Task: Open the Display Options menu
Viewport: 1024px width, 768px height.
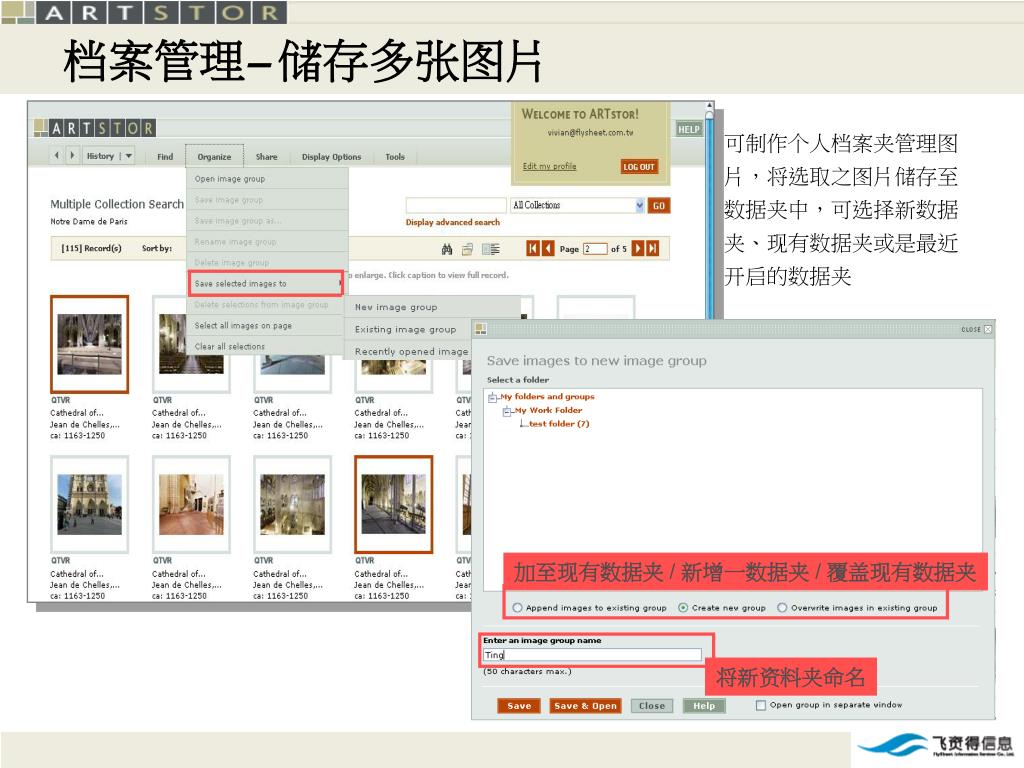Action: tap(331, 157)
